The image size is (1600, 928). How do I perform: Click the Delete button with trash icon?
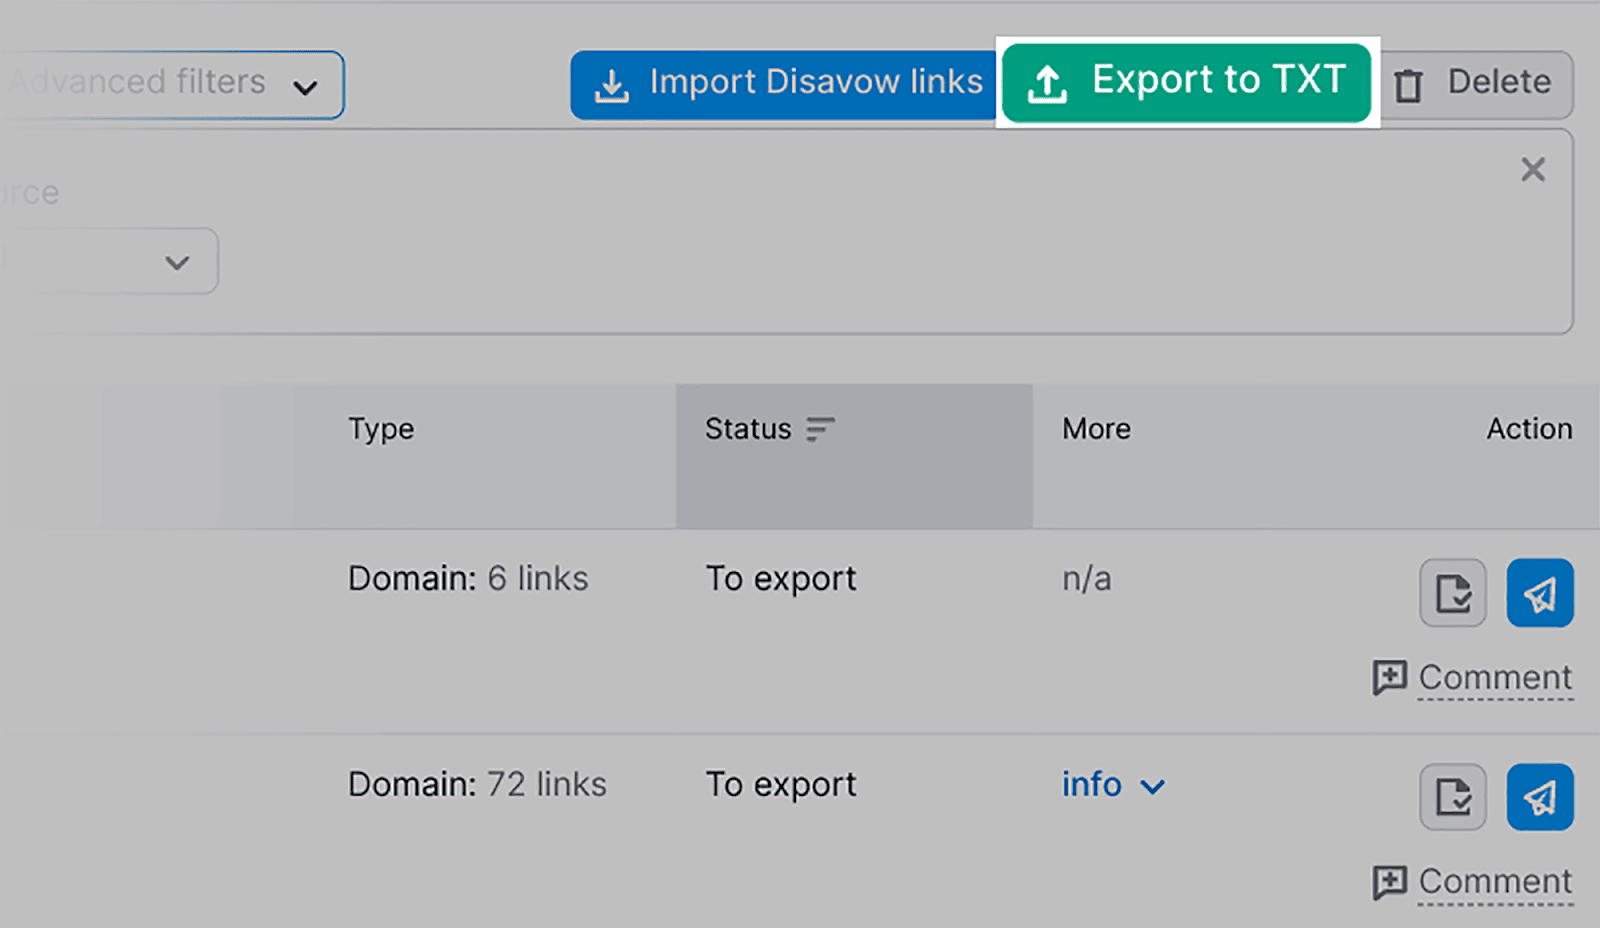[1478, 84]
